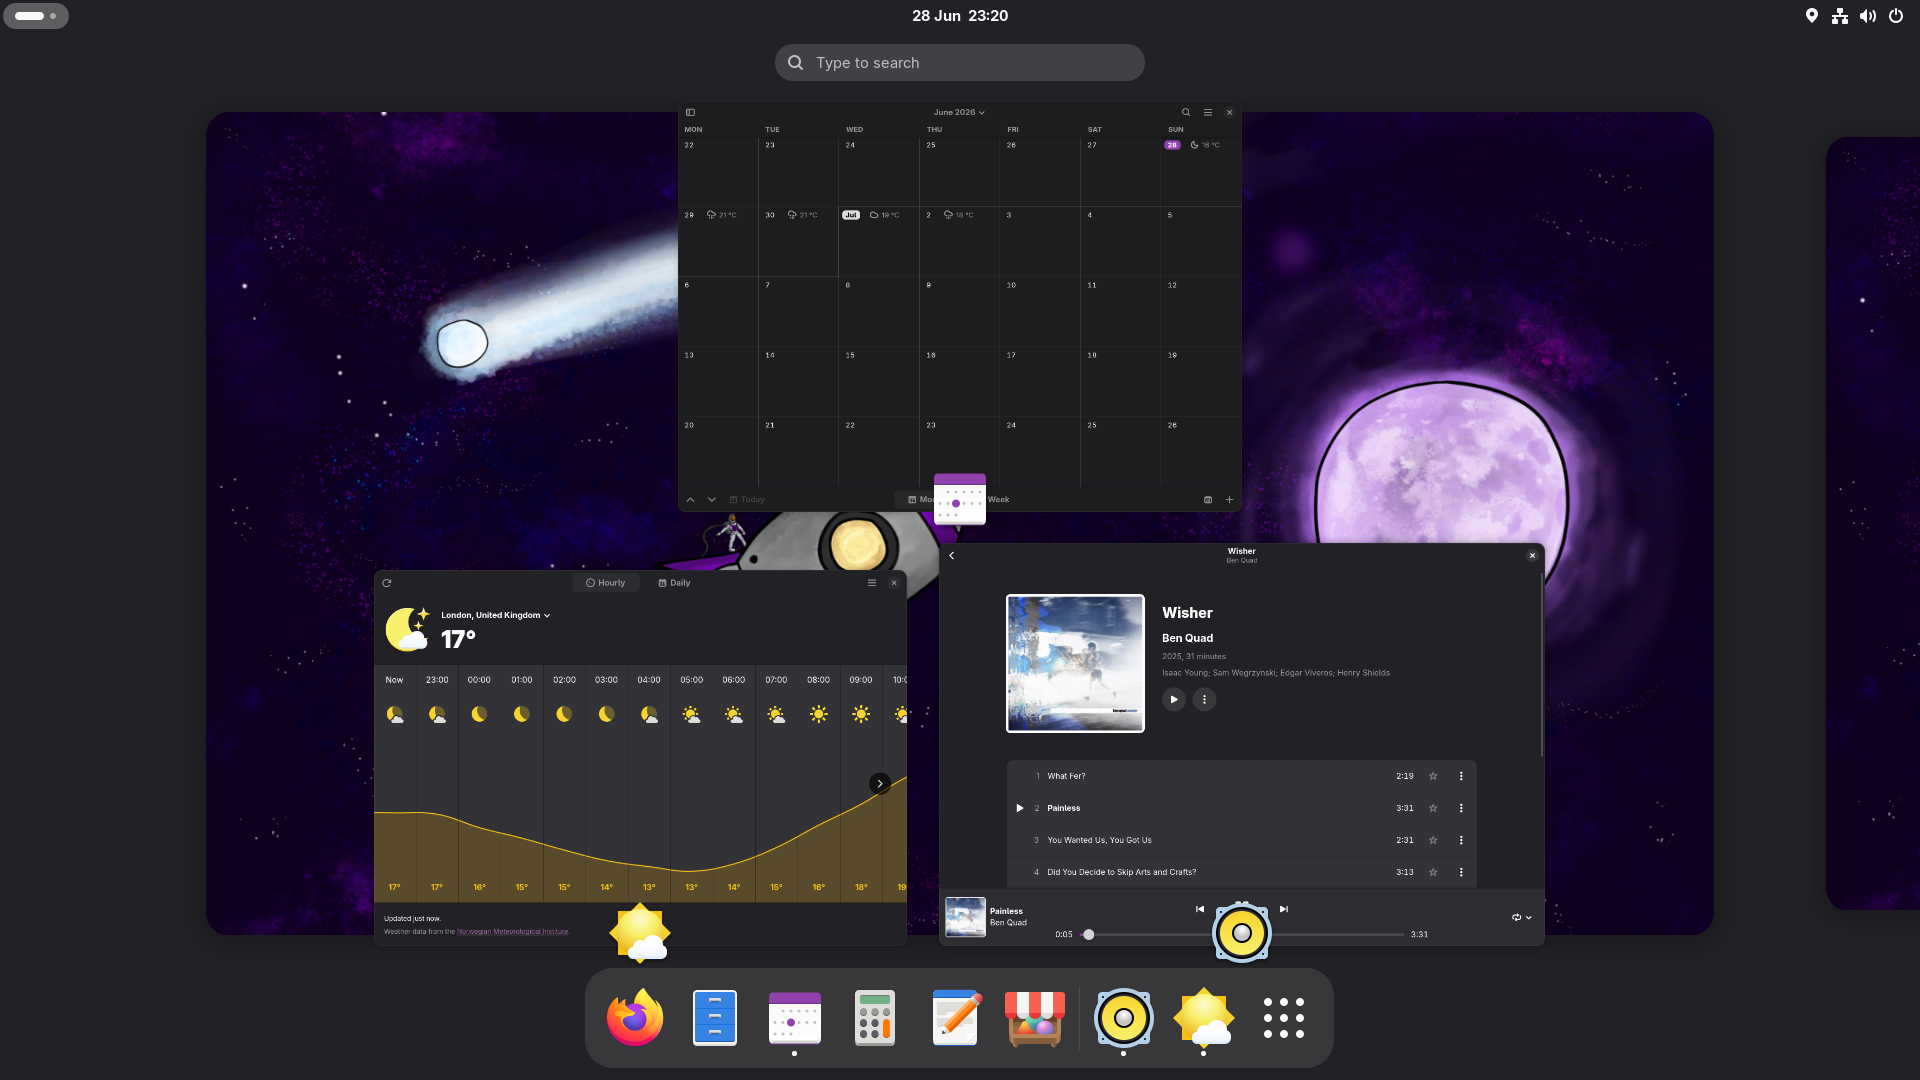This screenshot has width=1920, height=1080.
Task: Click the Today button in Calendar
Action: (x=747, y=499)
